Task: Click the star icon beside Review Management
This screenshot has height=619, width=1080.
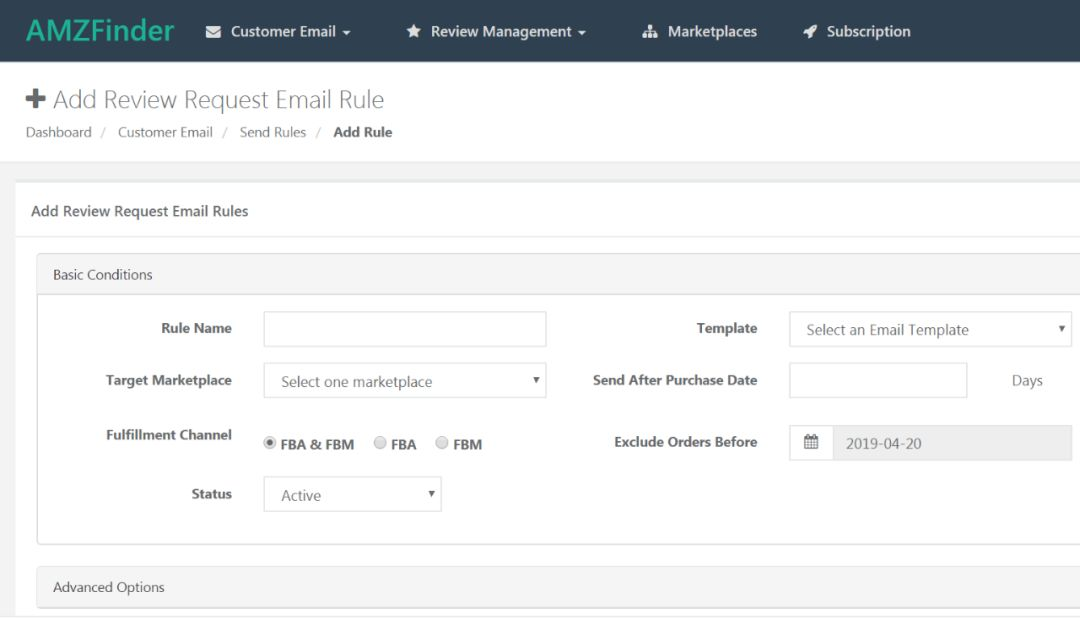Action: pyautogui.click(x=413, y=32)
